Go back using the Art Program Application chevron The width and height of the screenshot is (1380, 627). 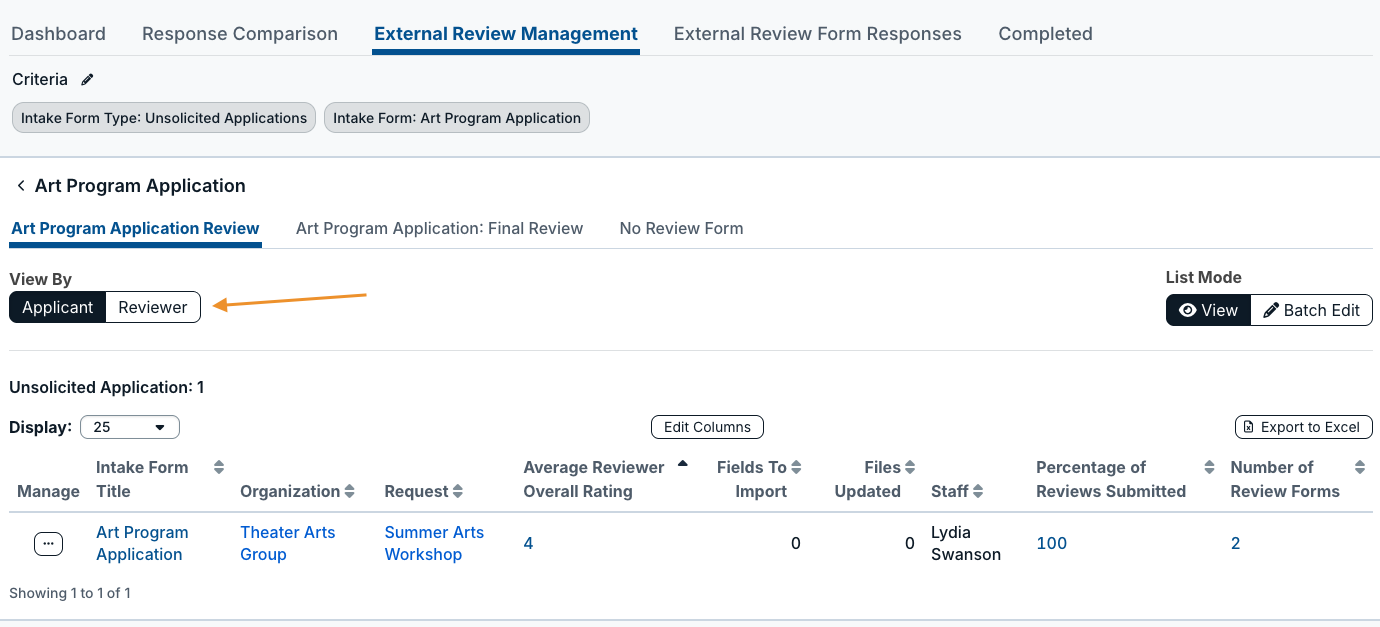click(x=20, y=186)
